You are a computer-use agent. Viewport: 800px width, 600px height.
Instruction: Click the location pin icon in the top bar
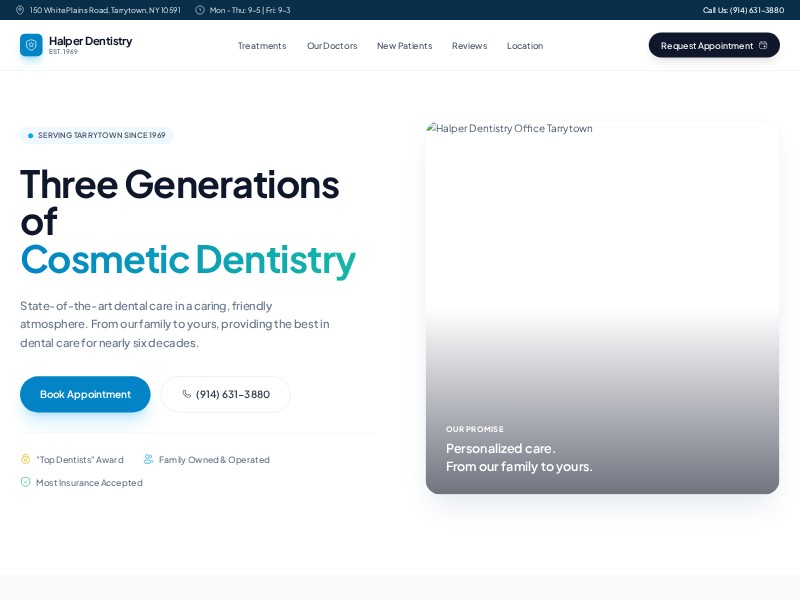[22, 10]
